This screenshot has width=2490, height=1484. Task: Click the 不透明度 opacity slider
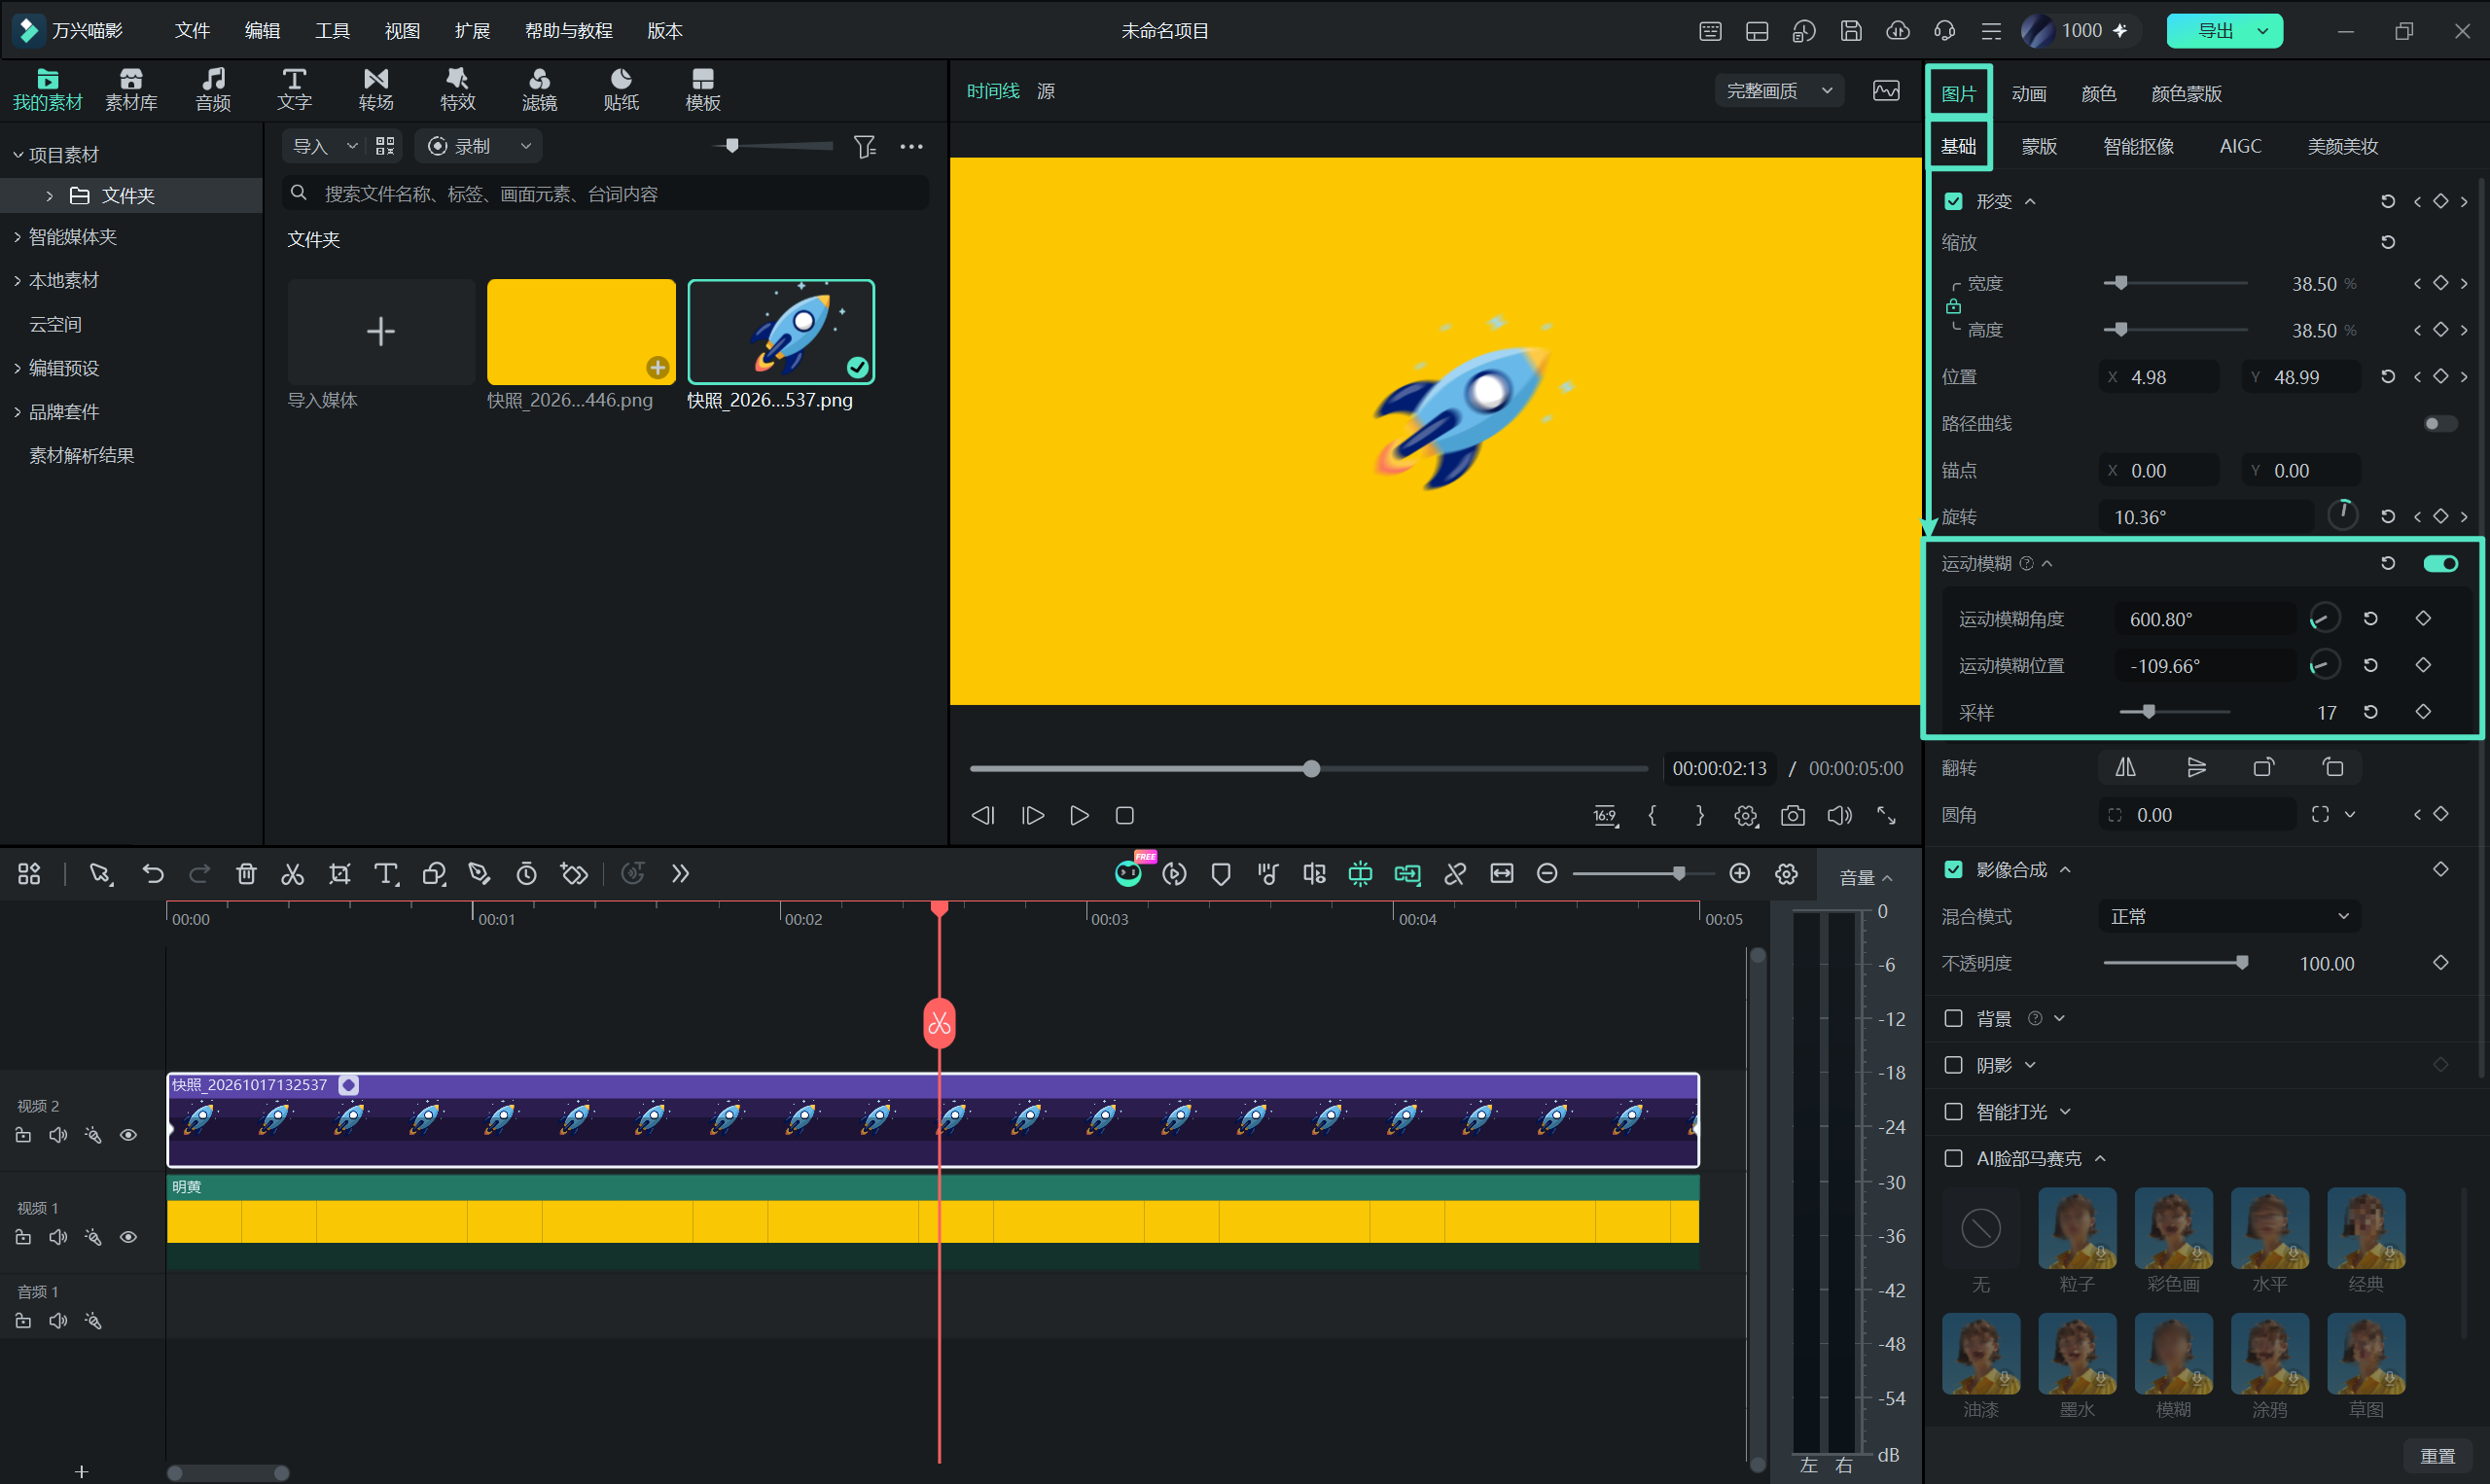tap(2176, 963)
